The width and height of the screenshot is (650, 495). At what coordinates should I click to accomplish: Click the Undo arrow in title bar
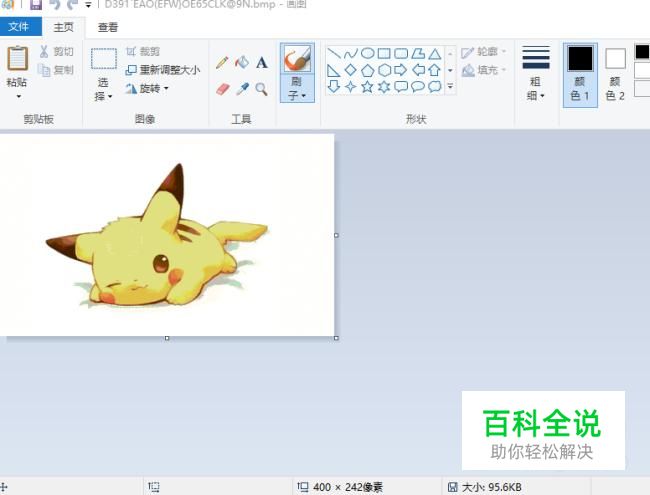55,5
